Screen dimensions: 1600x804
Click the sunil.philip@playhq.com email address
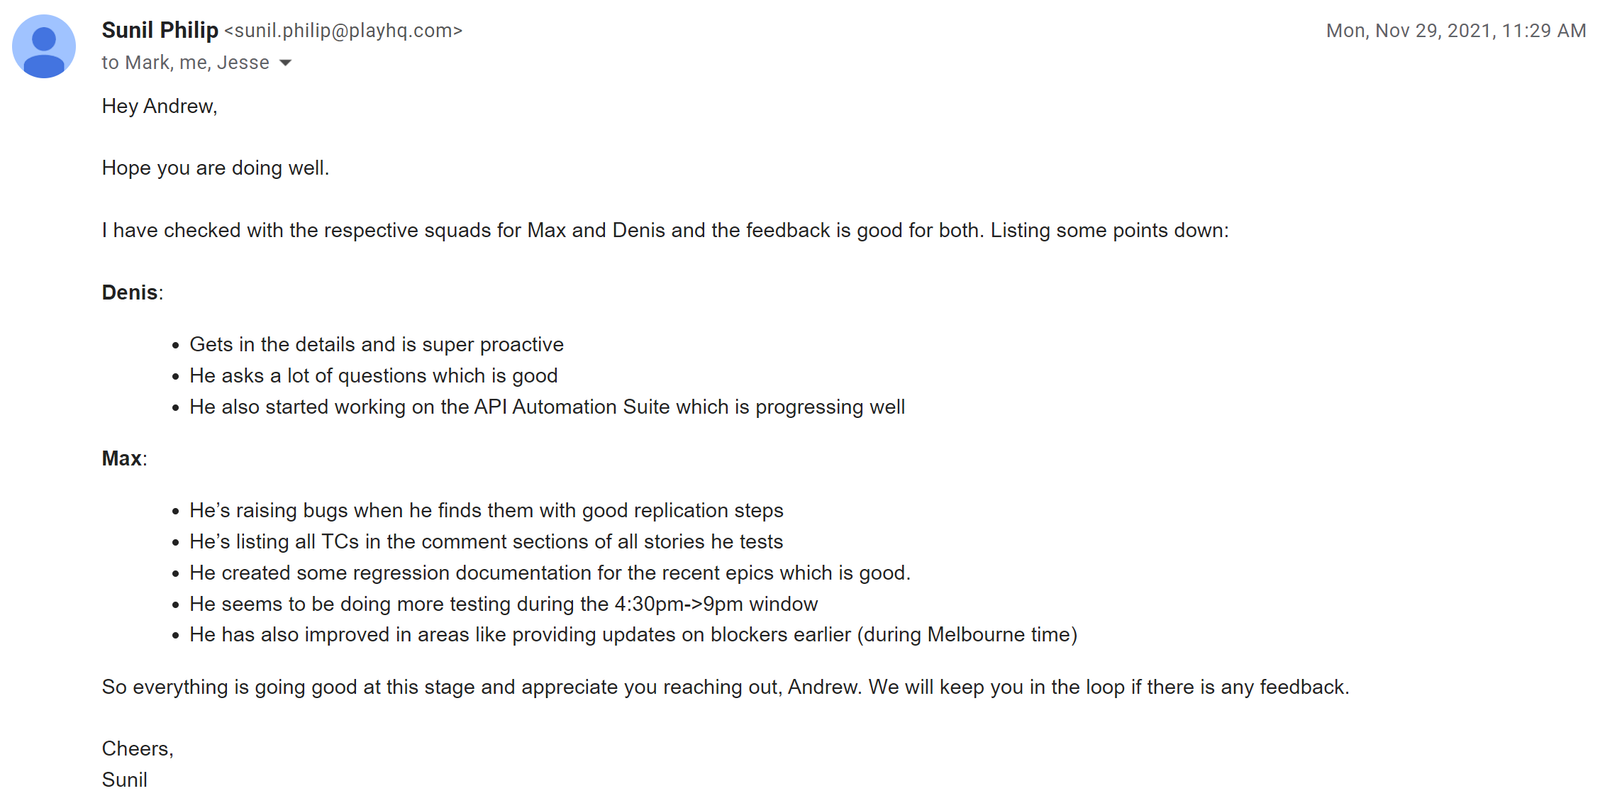tap(343, 31)
